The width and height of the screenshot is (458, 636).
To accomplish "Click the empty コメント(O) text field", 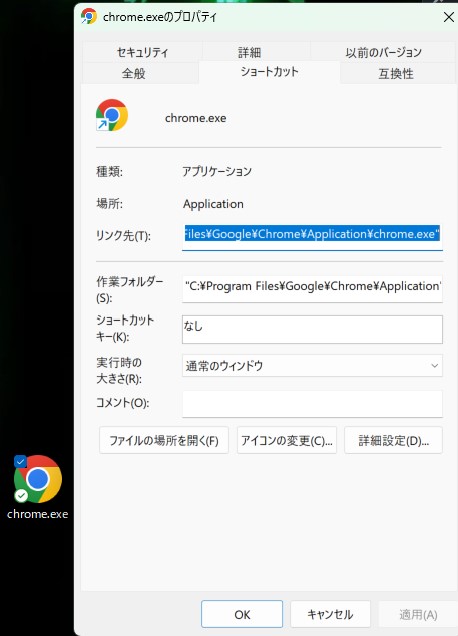I will click(x=312, y=404).
